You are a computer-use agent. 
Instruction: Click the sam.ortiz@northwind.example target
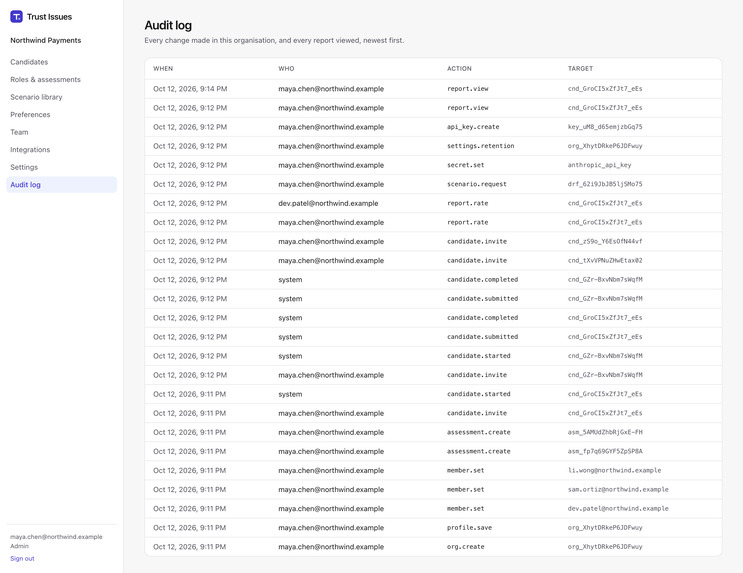(618, 489)
